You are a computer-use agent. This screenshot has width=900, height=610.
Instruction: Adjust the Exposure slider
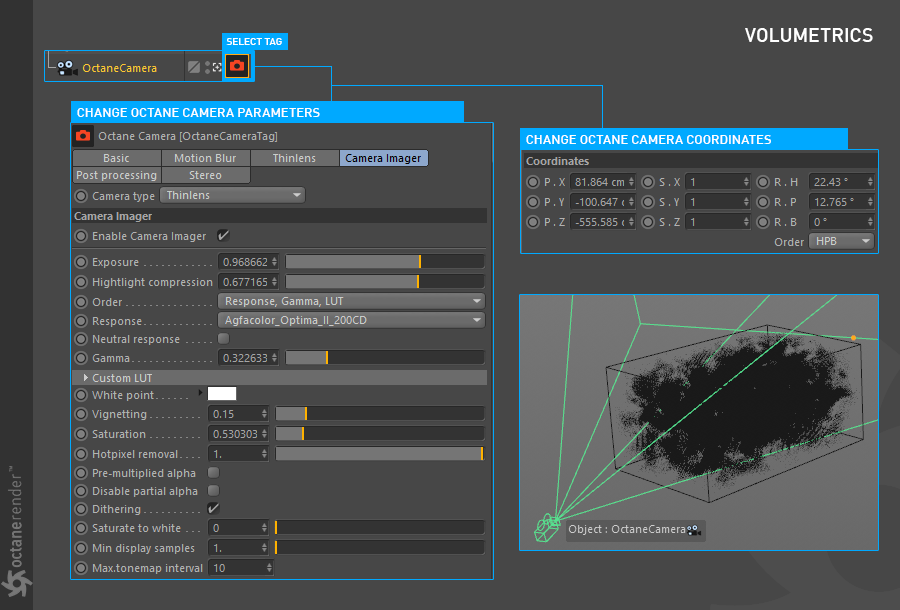click(x=385, y=262)
